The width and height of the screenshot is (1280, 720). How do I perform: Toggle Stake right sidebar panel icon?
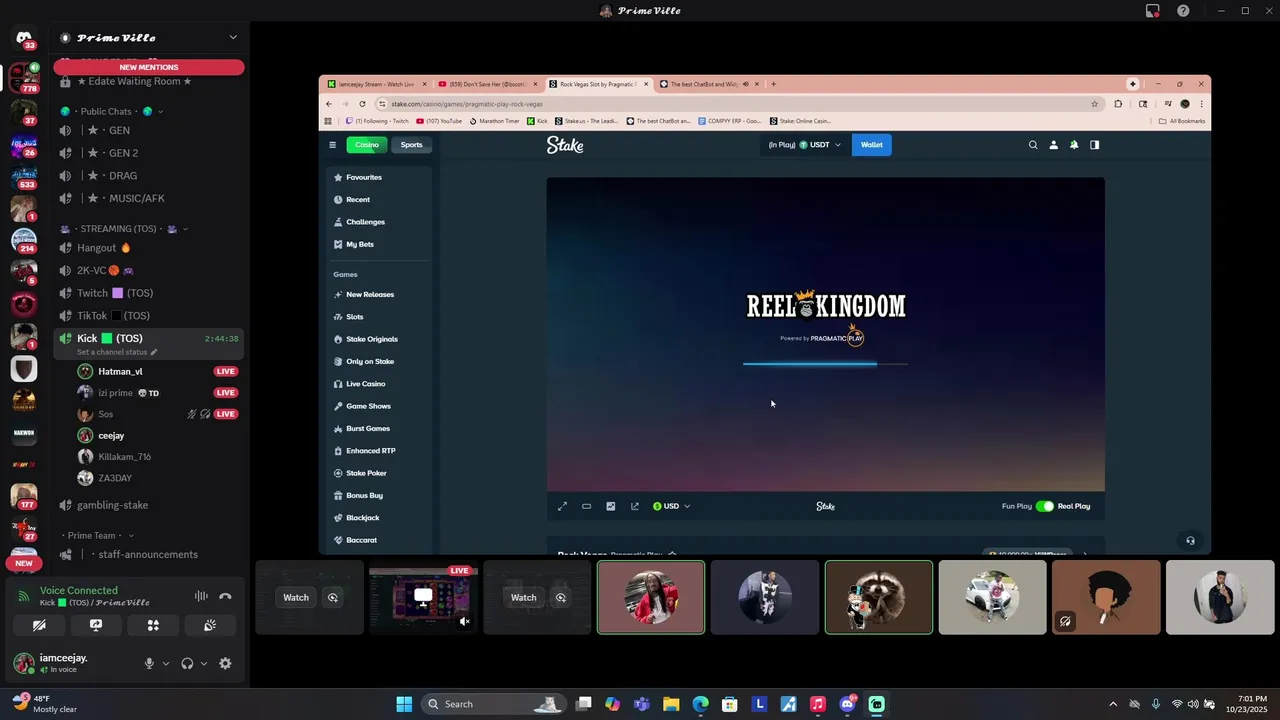[1094, 145]
